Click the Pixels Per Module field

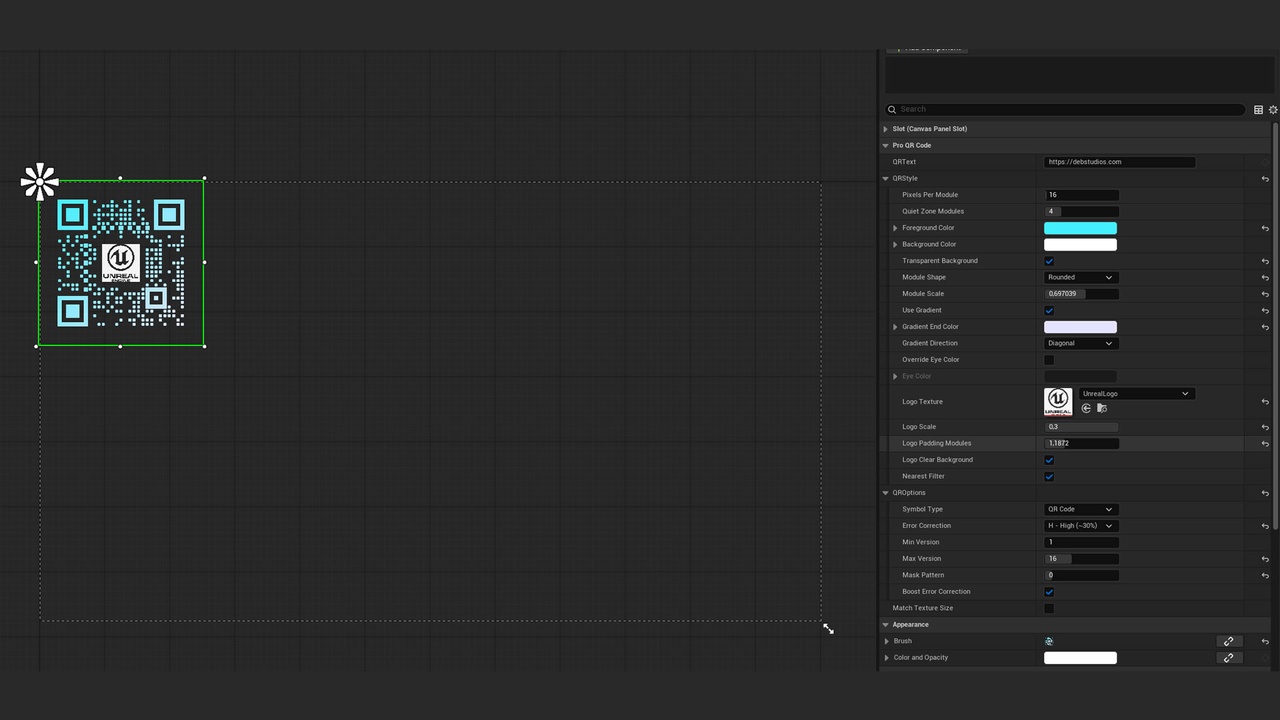pyautogui.click(x=1081, y=195)
